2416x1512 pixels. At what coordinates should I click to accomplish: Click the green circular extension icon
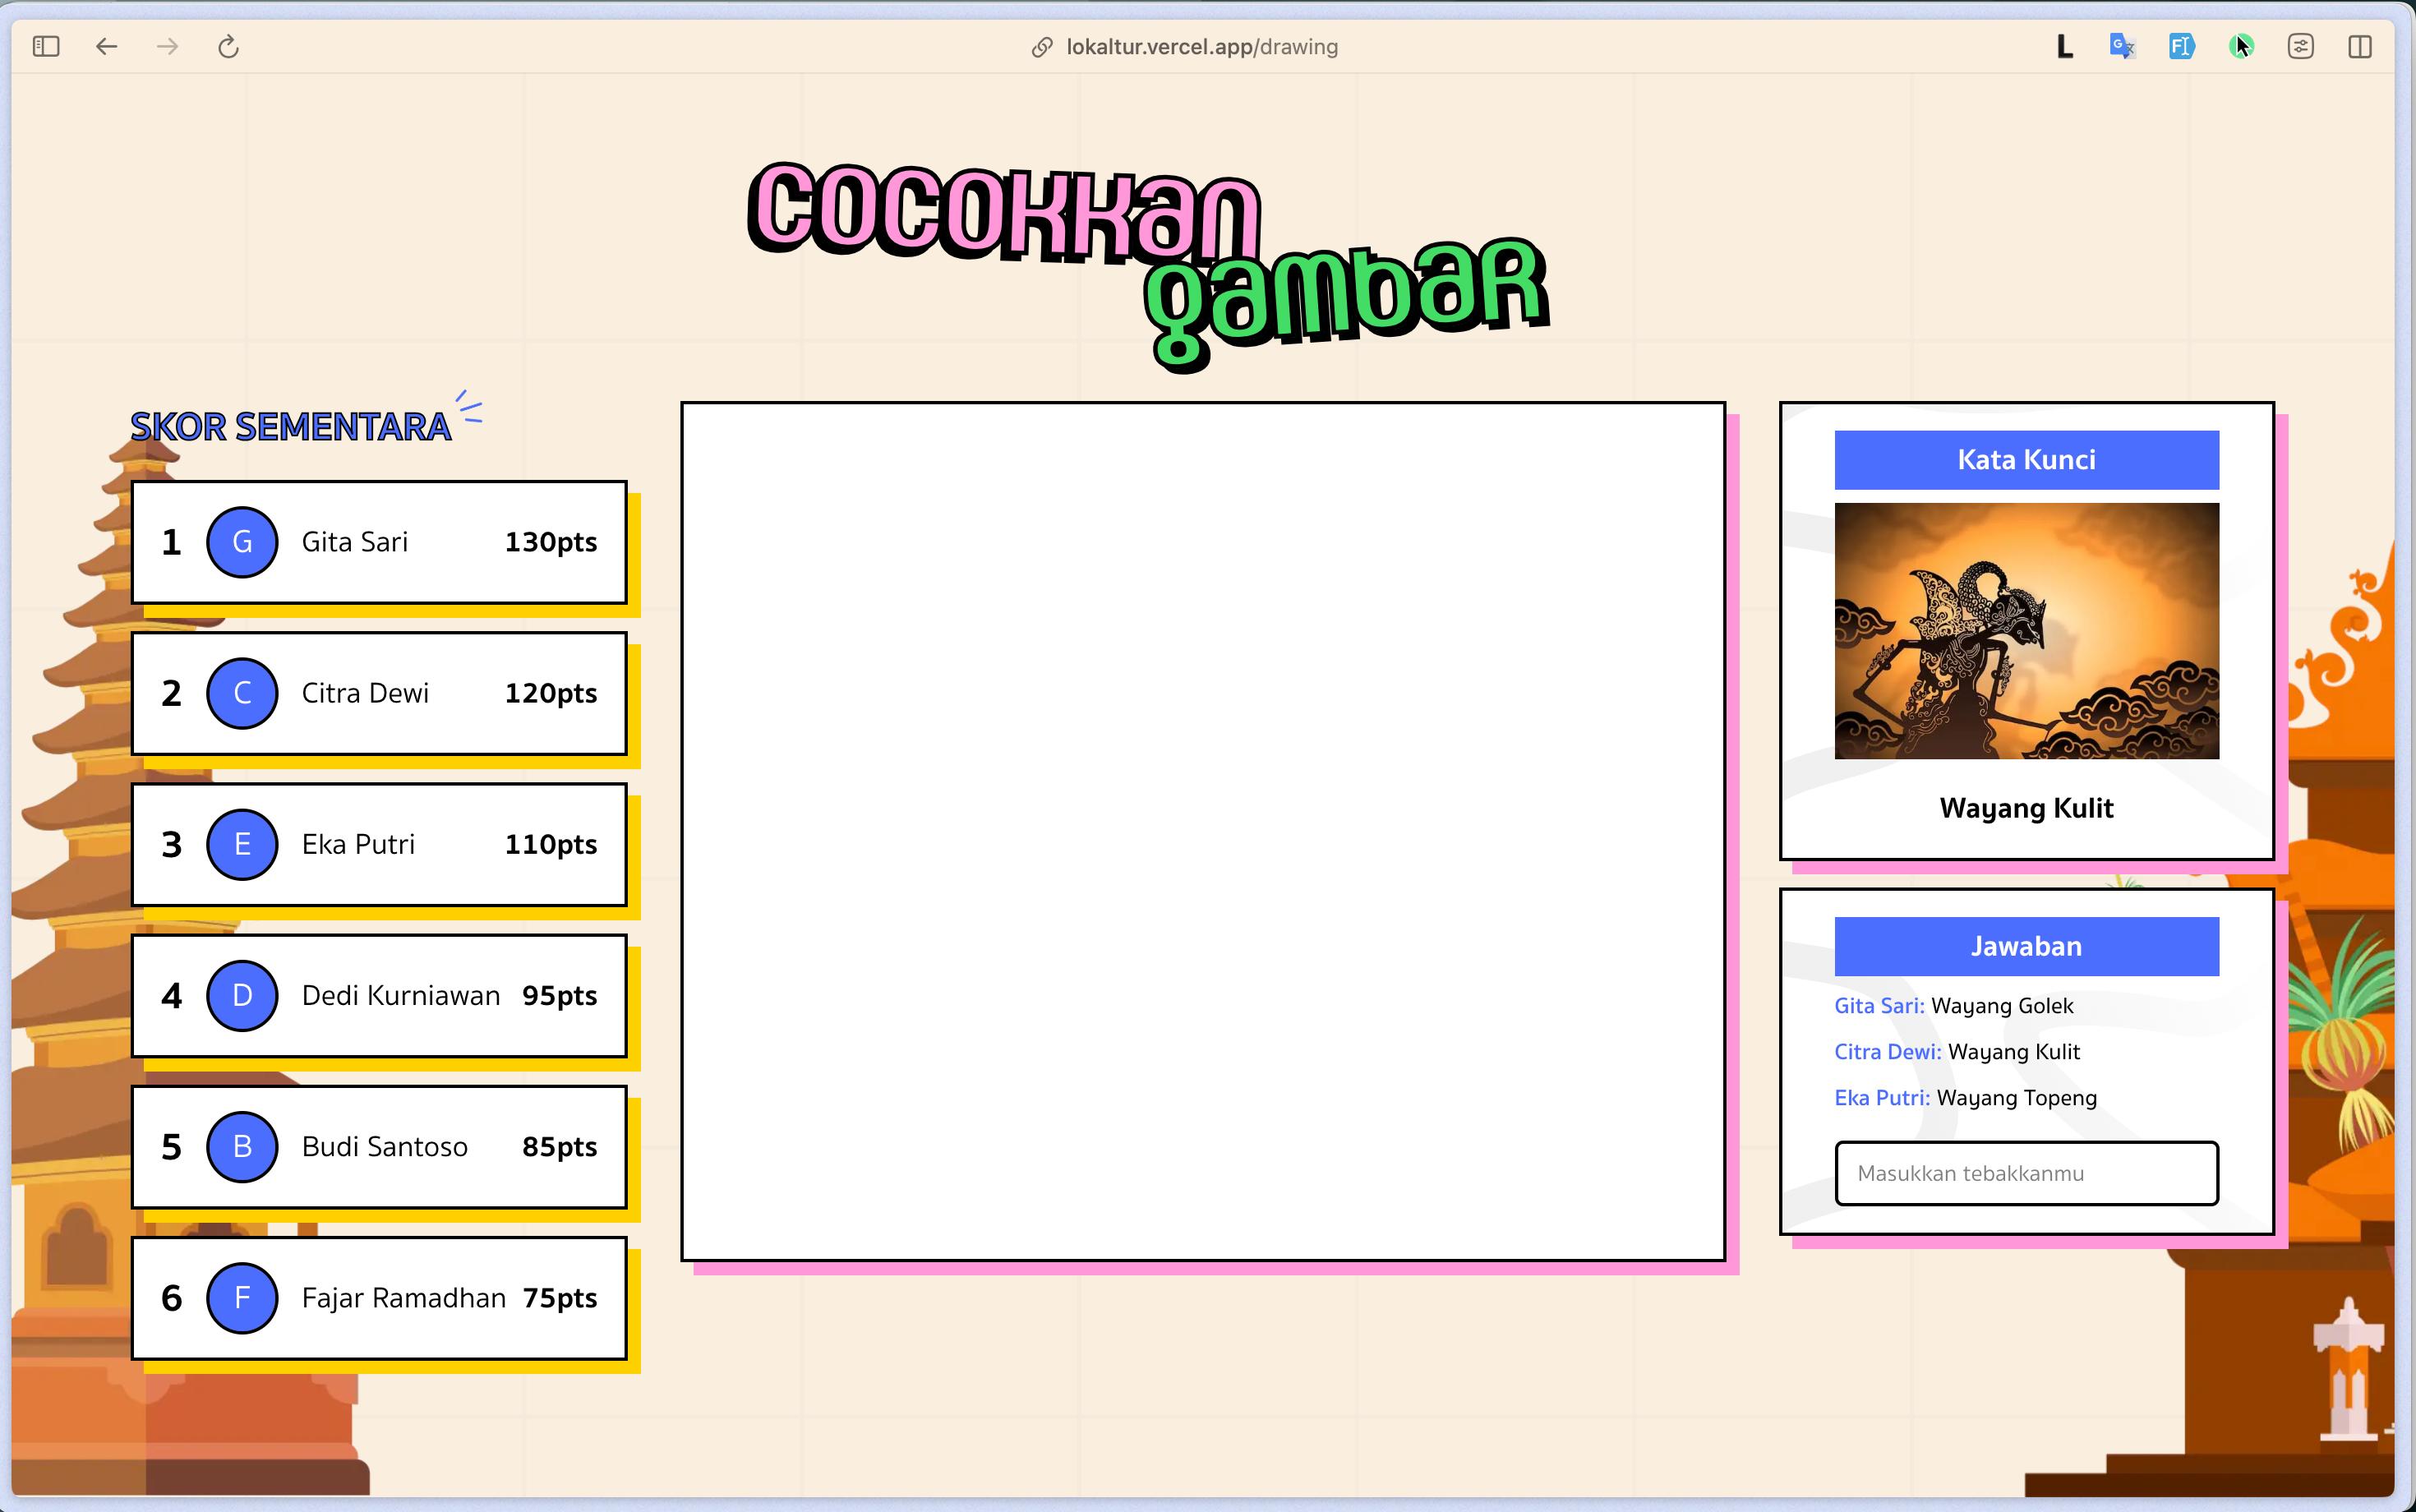point(2240,47)
